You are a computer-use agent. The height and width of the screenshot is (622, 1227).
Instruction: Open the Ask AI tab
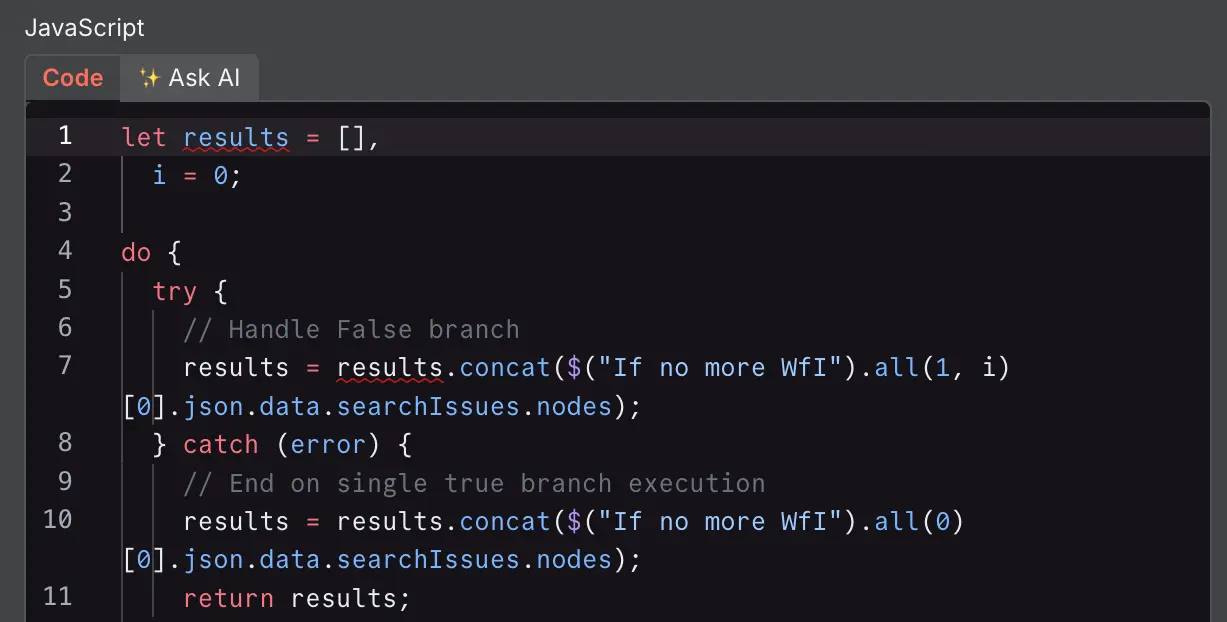(190, 78)
